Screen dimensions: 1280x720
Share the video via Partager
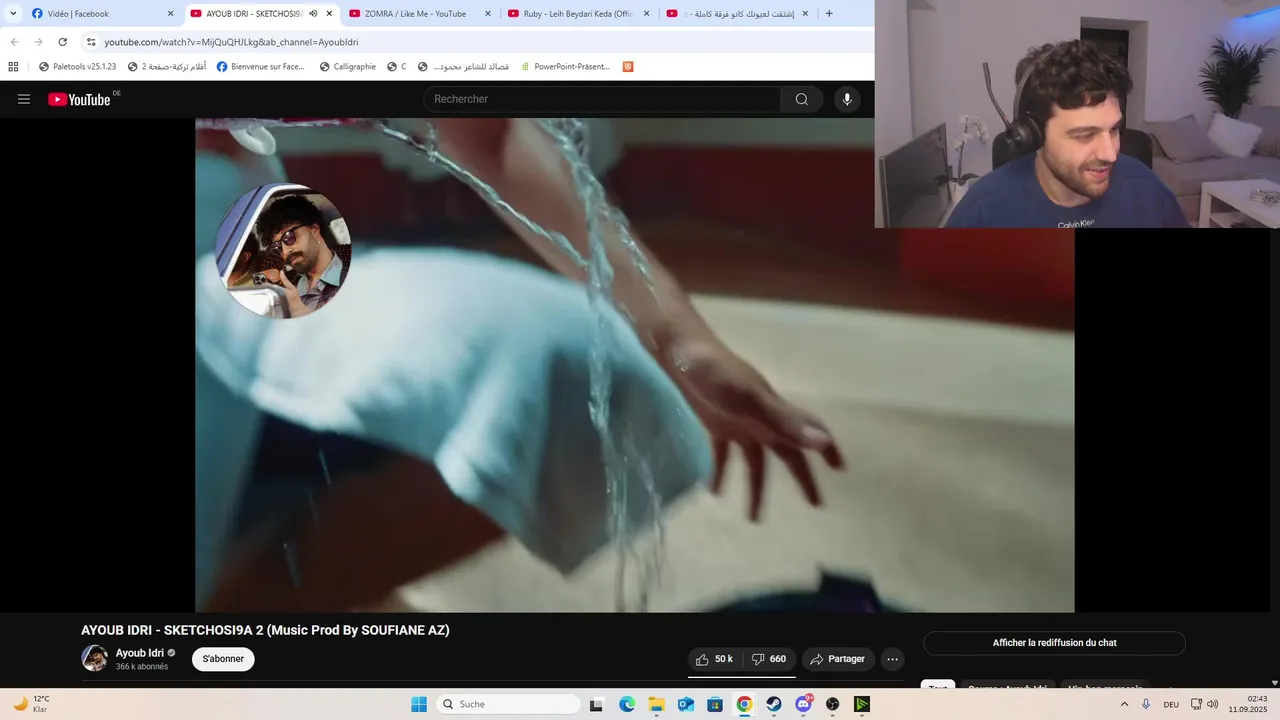(x=838, y=659)
